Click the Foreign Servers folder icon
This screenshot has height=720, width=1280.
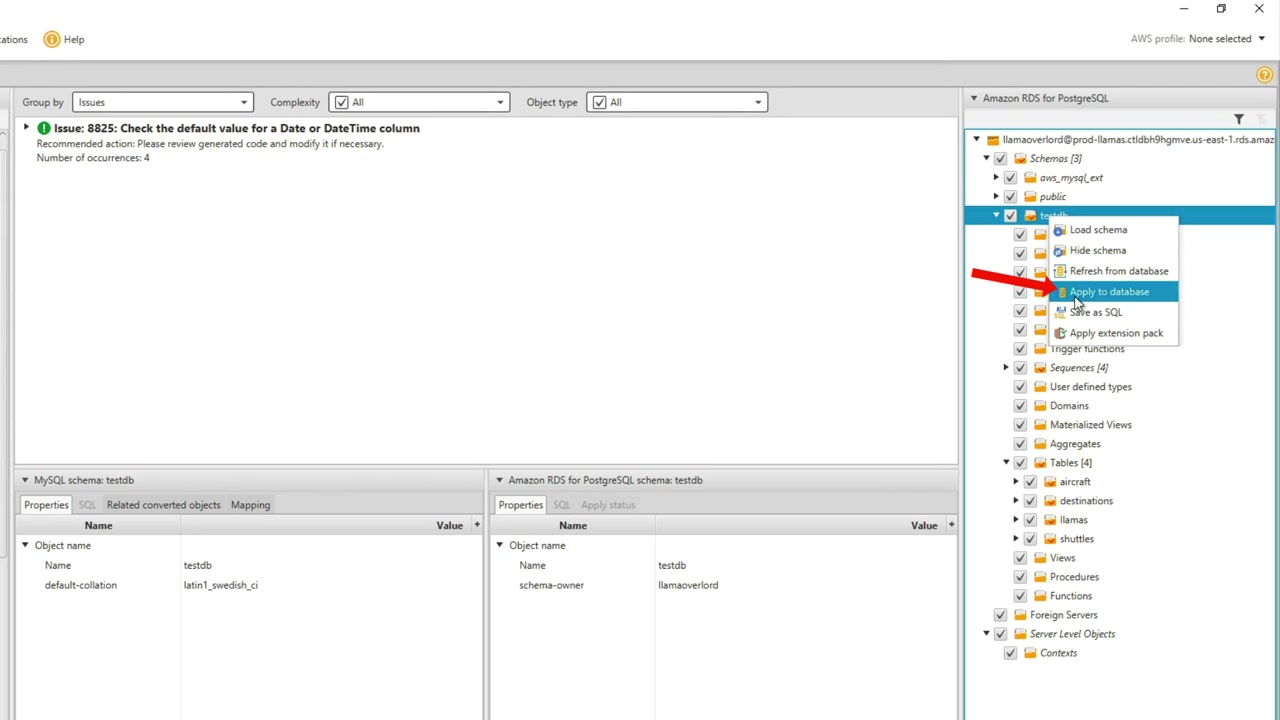pyautogui.click(x=1020, y=615)
